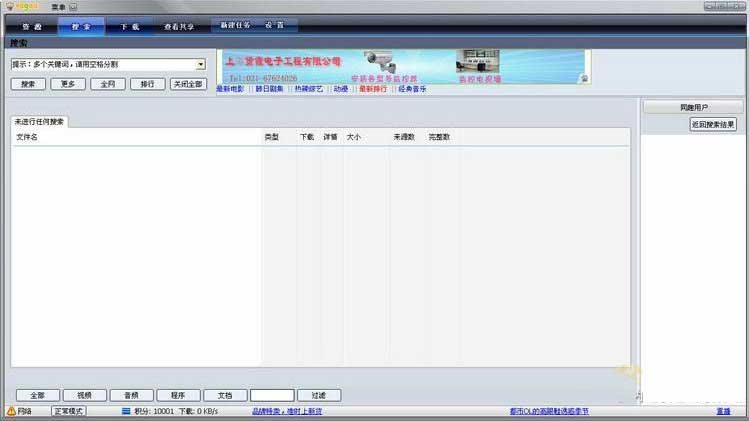The height and width of the screenshot is (421, 749).
Task: Open the 资源 (resources) tab
Action: [x=32, y=26]
